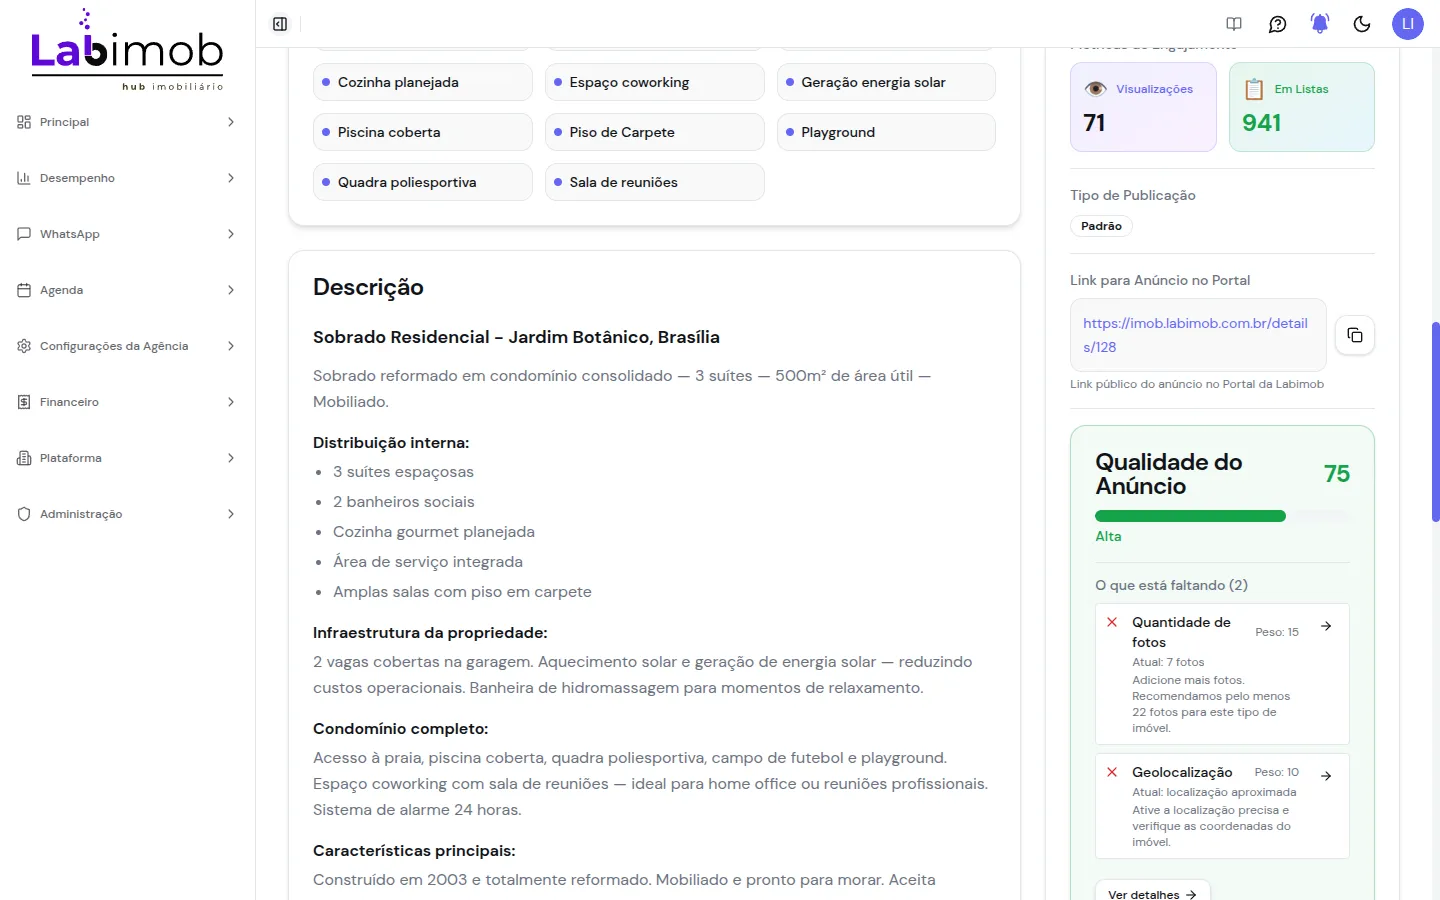Click the Visualizações 71 card
Screen dimensions: 1440x900
(1143, 107)
